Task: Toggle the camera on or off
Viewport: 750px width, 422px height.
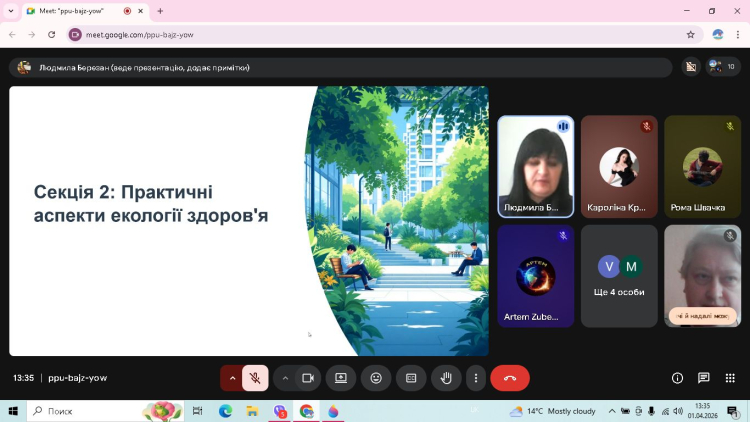Action: click(x=308, y=378)
